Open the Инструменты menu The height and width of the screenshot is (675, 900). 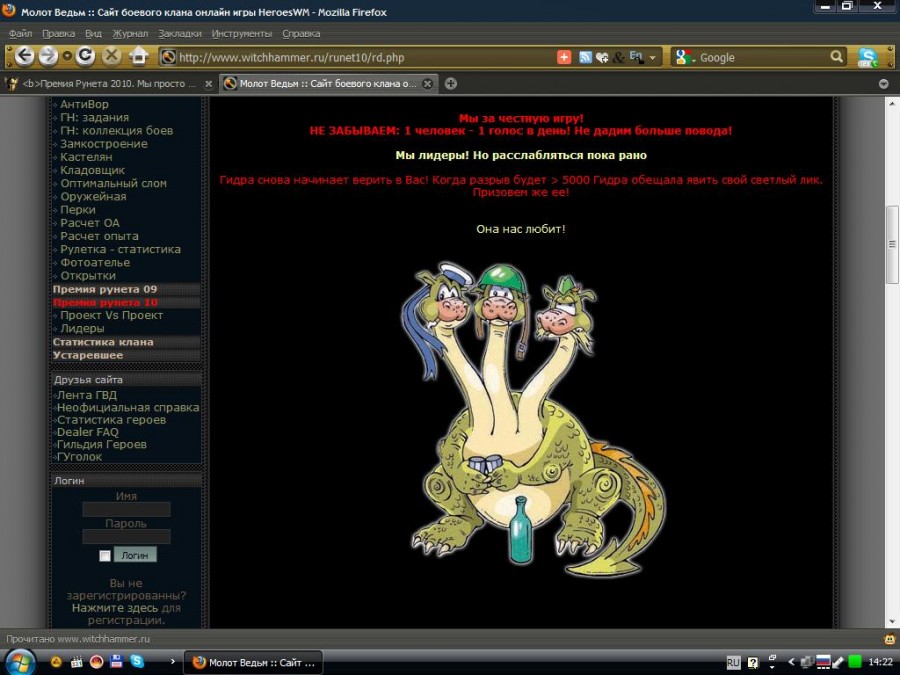[242, 33]
